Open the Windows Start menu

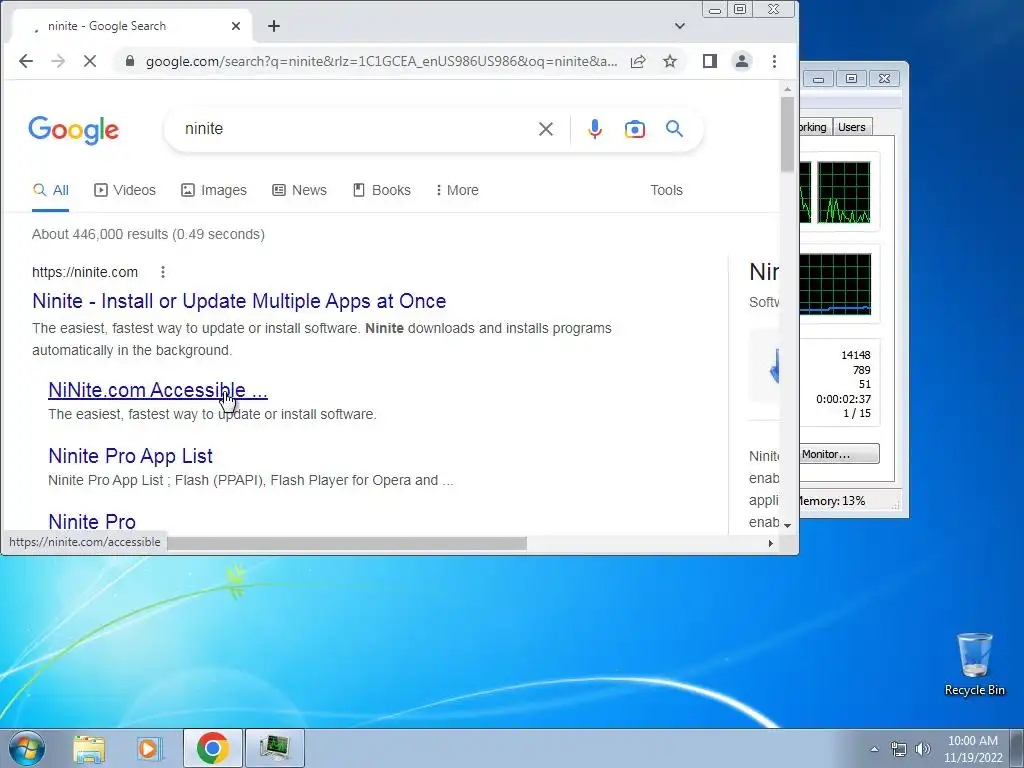point(27,748)
